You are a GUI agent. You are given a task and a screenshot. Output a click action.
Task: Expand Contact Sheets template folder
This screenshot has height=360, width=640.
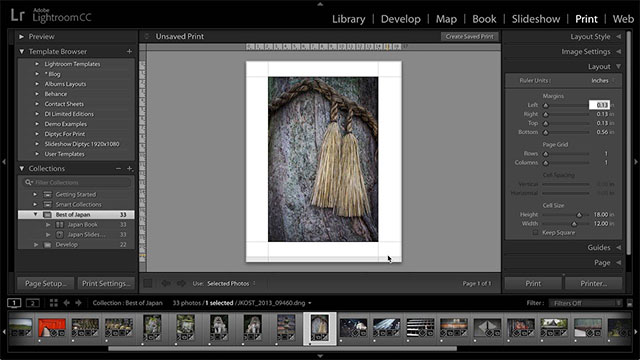point(37,104)
